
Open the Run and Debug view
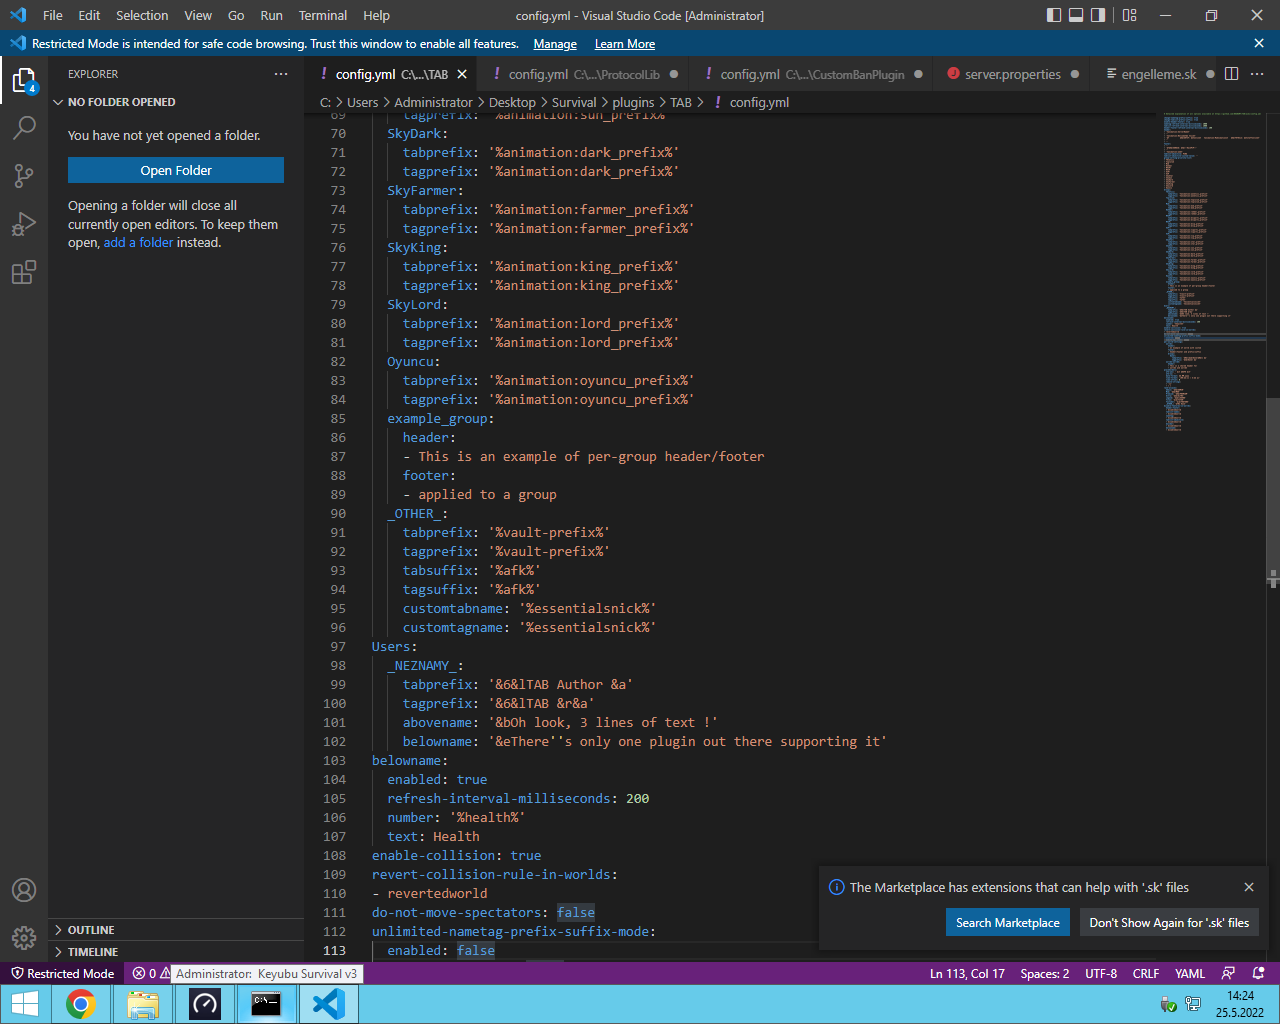(x=24, y=224)
